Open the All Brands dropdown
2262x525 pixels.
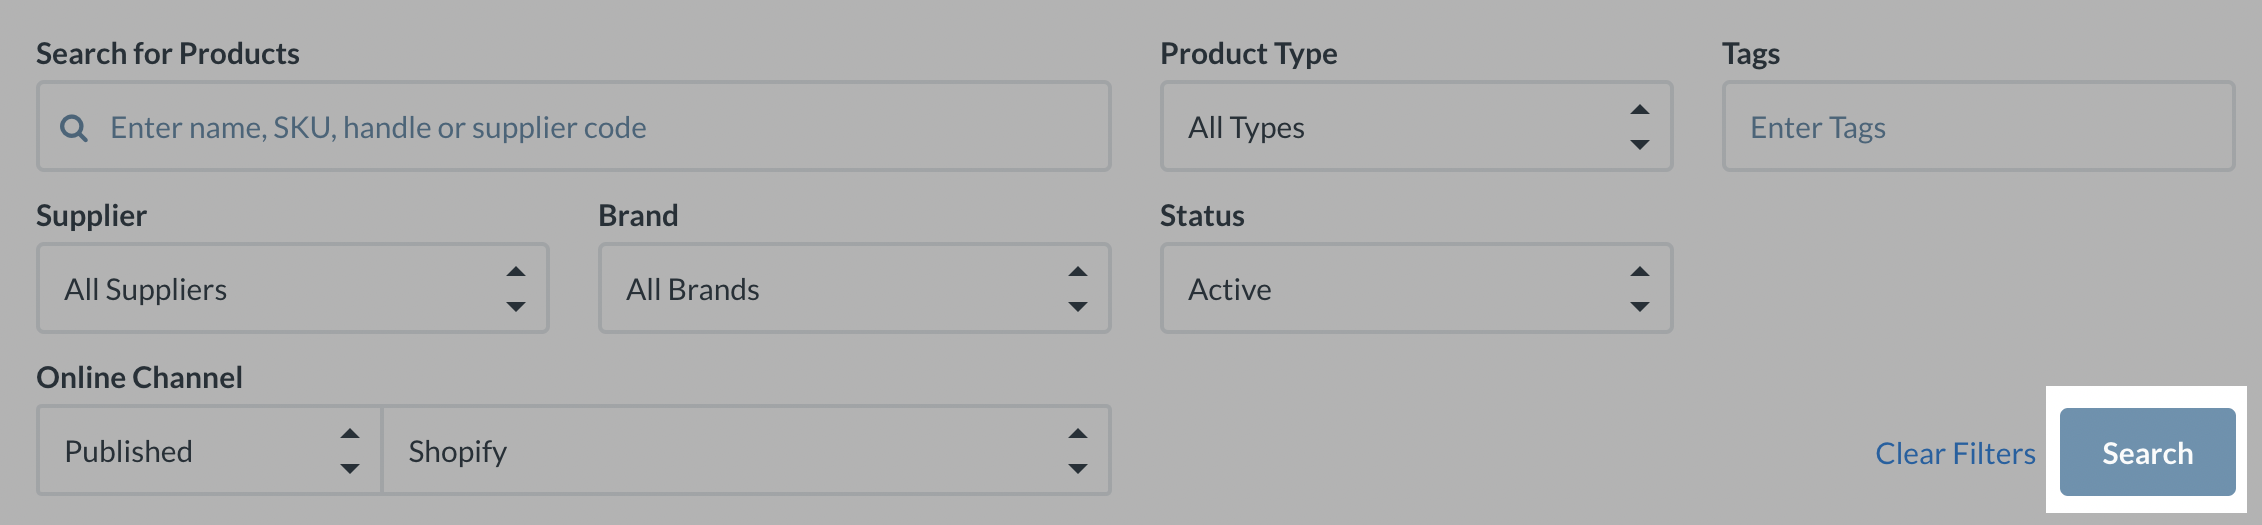830,290
